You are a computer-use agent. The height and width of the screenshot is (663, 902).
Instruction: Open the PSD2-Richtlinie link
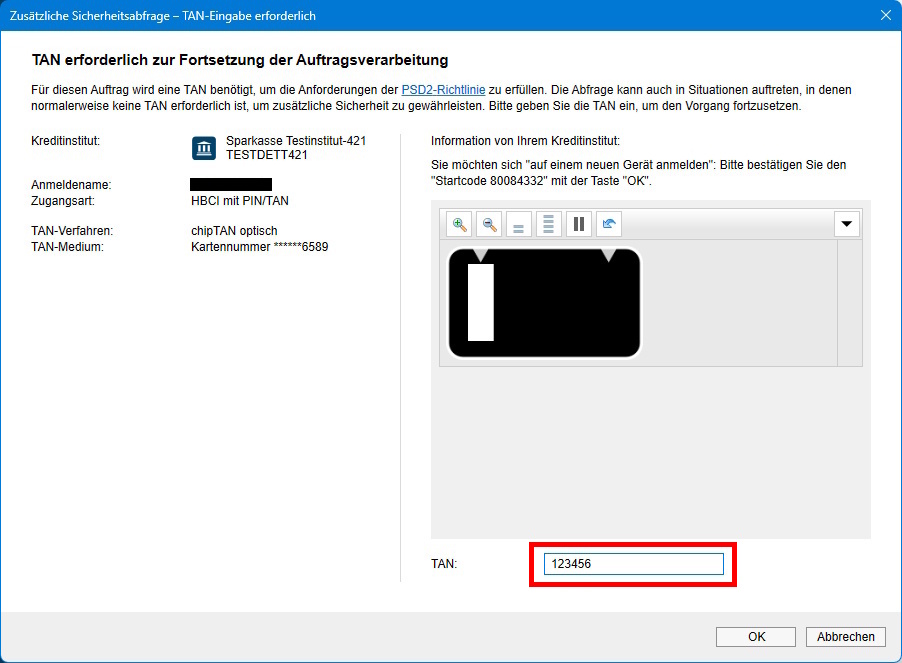(443, 90)
